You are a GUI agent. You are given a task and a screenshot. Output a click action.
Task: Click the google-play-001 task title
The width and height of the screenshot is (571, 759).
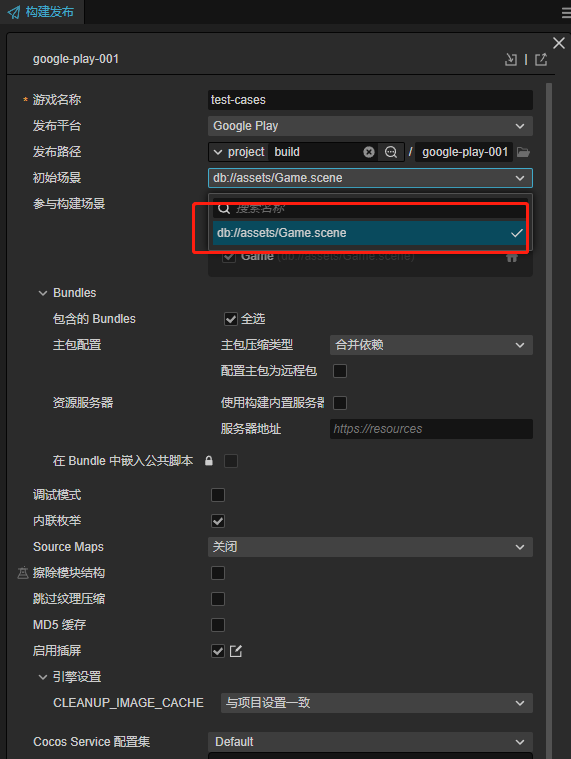point(76,59)
